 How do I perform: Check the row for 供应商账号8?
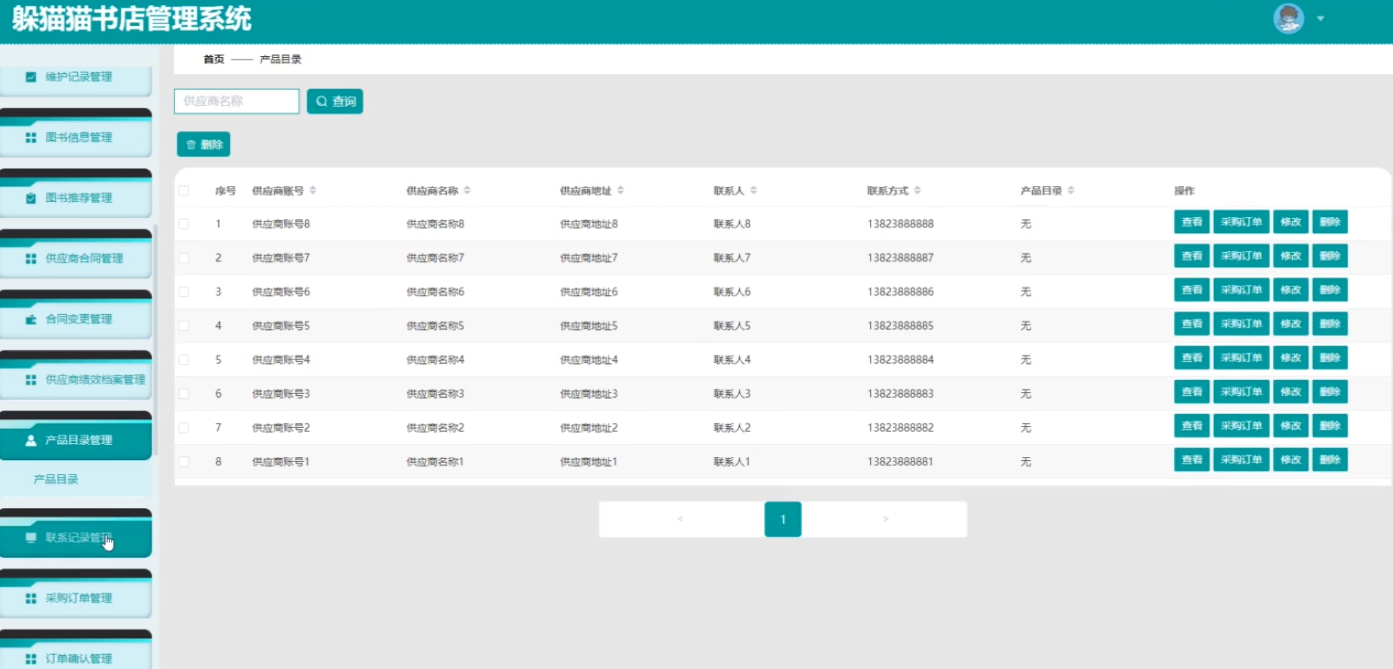pos(183,224)
